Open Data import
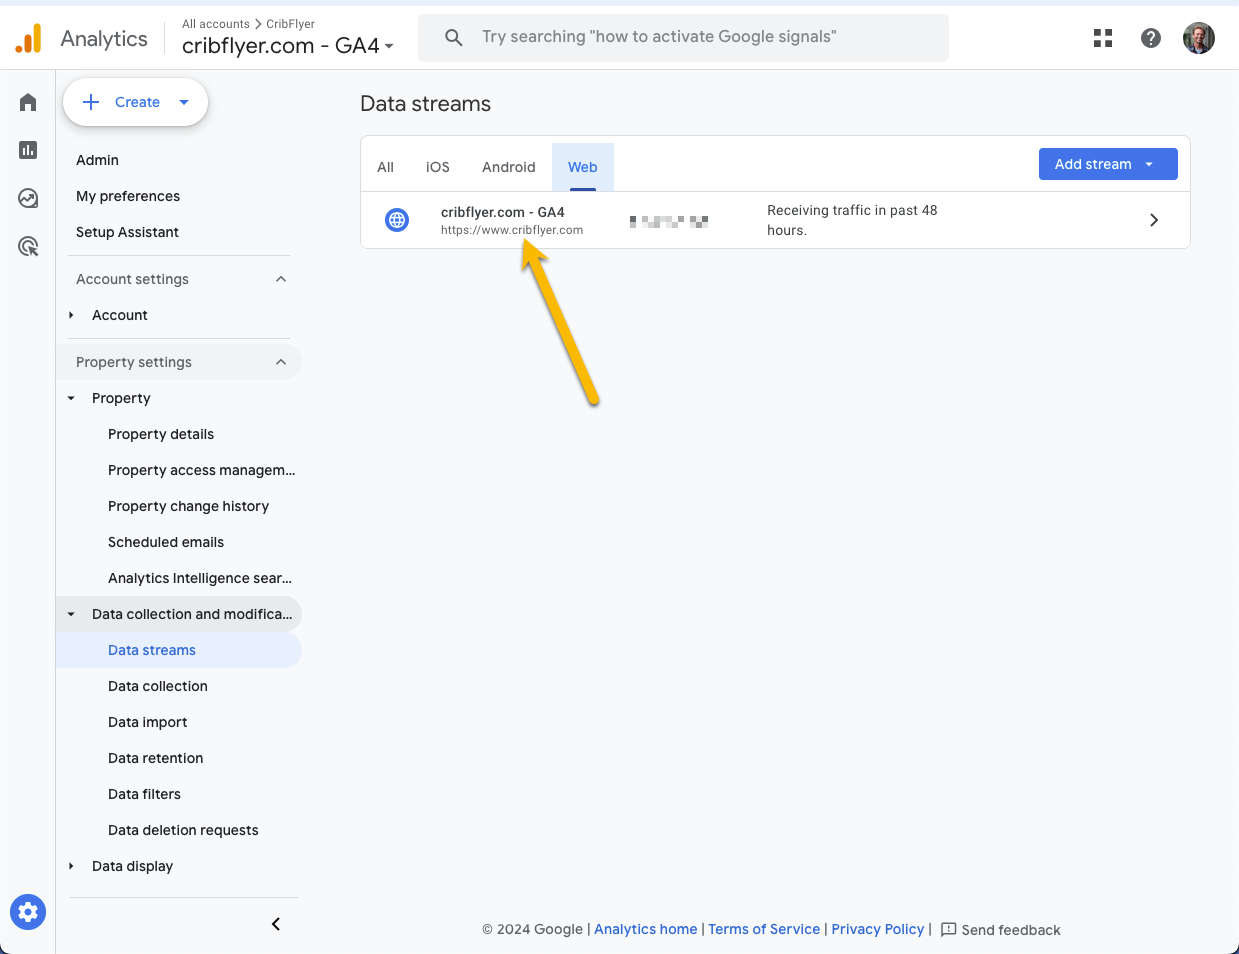 pyautogui.click(x=148, y=722)
